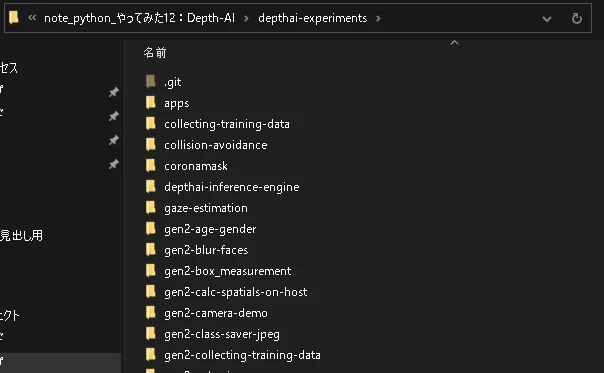Click the gen2-class-saver-jpeg folder icon
Screen dimensions: 604x373
(x=151, y=333)
